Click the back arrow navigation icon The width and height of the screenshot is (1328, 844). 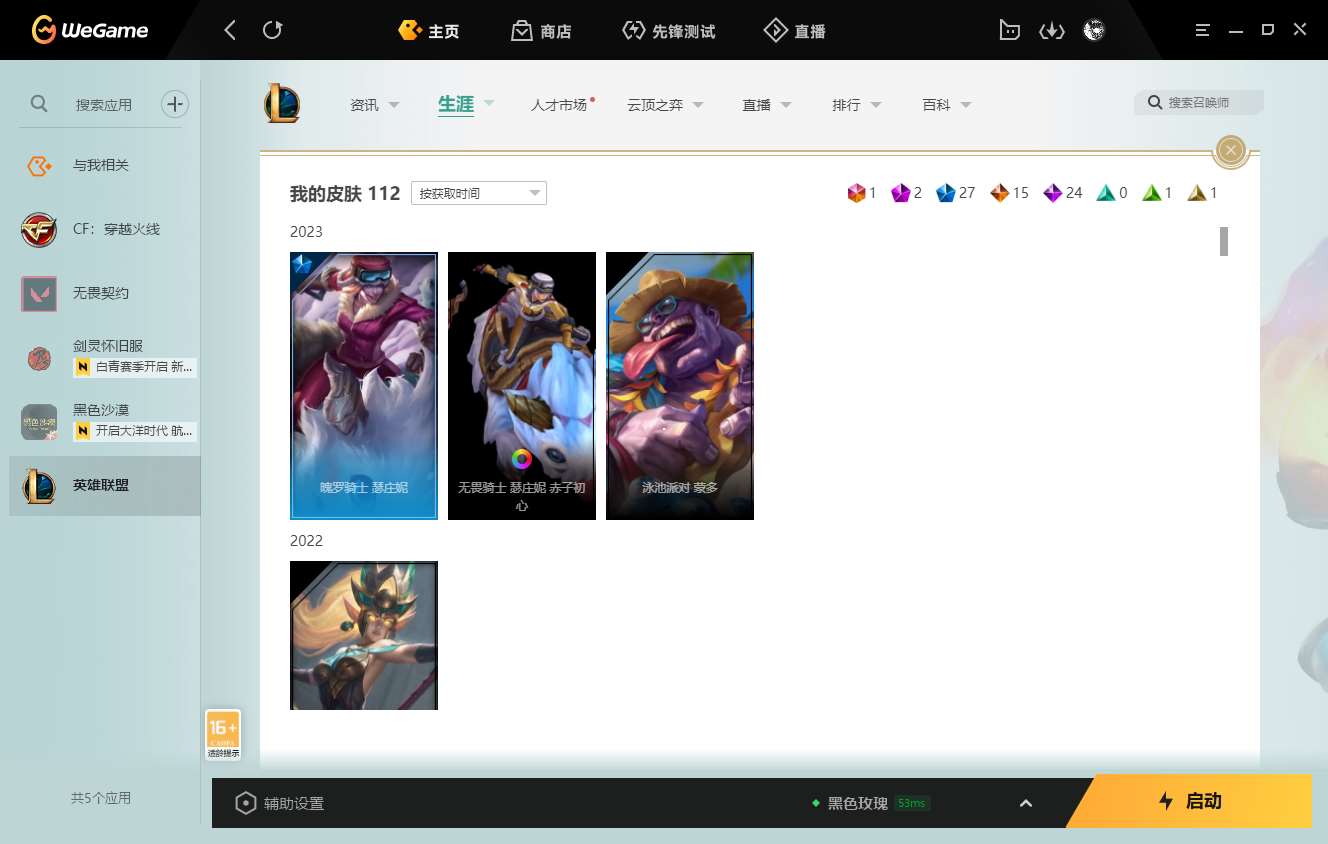(x=230, y=30)
